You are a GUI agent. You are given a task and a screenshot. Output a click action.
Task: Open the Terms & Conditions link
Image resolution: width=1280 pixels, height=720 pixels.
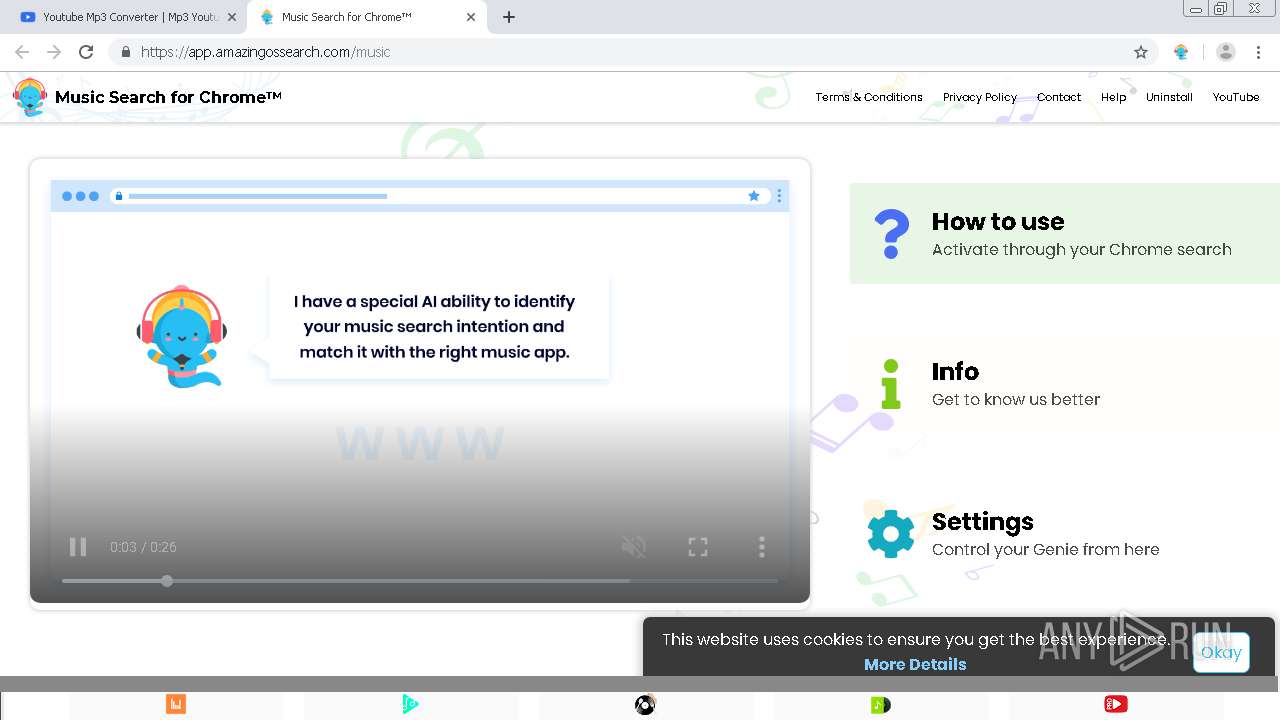click(x=869, y=97)
